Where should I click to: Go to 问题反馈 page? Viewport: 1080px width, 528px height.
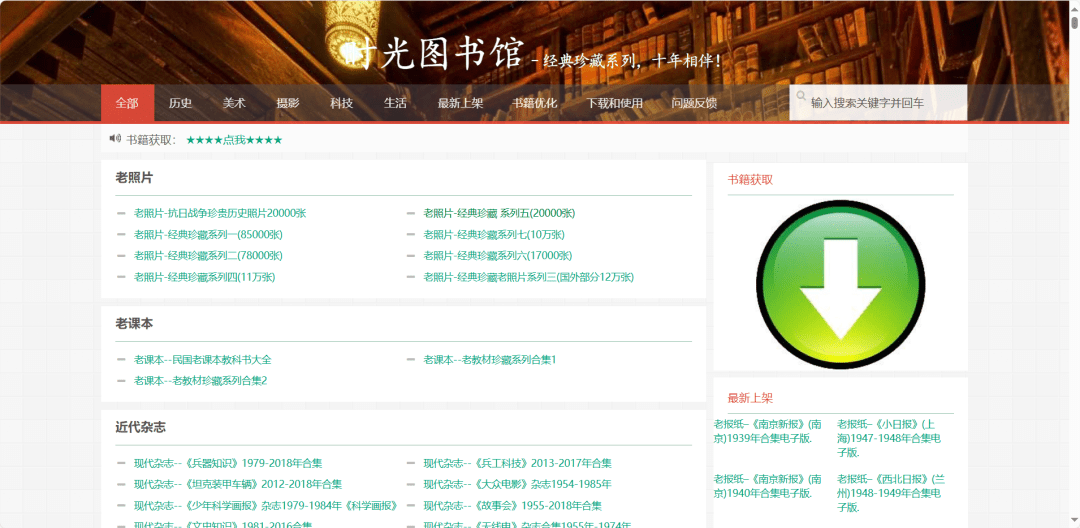tap(694, 103)
